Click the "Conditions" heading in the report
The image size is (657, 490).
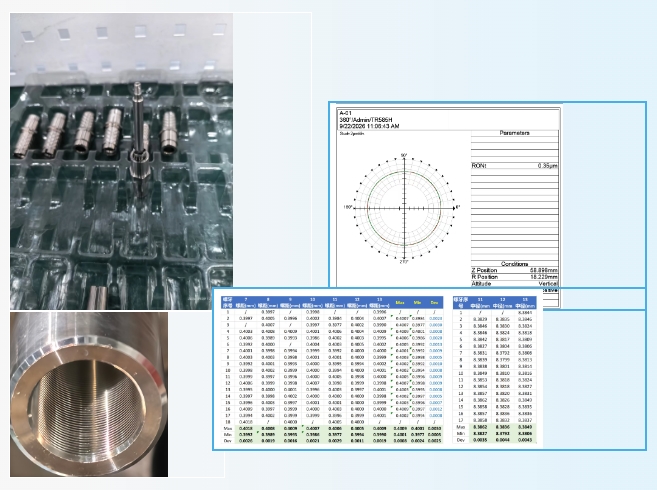click(515, 264)
